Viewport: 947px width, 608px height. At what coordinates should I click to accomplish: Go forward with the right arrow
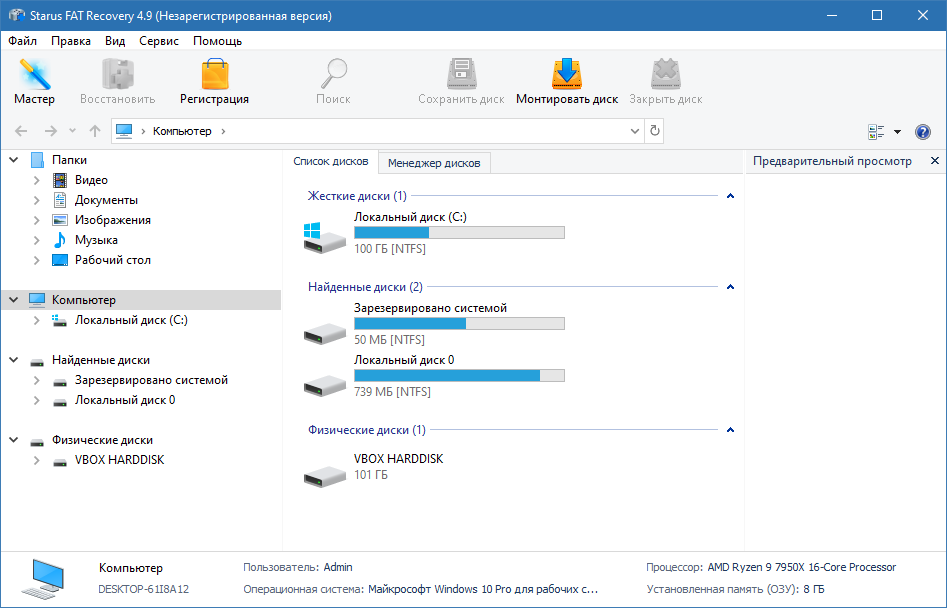51,131
